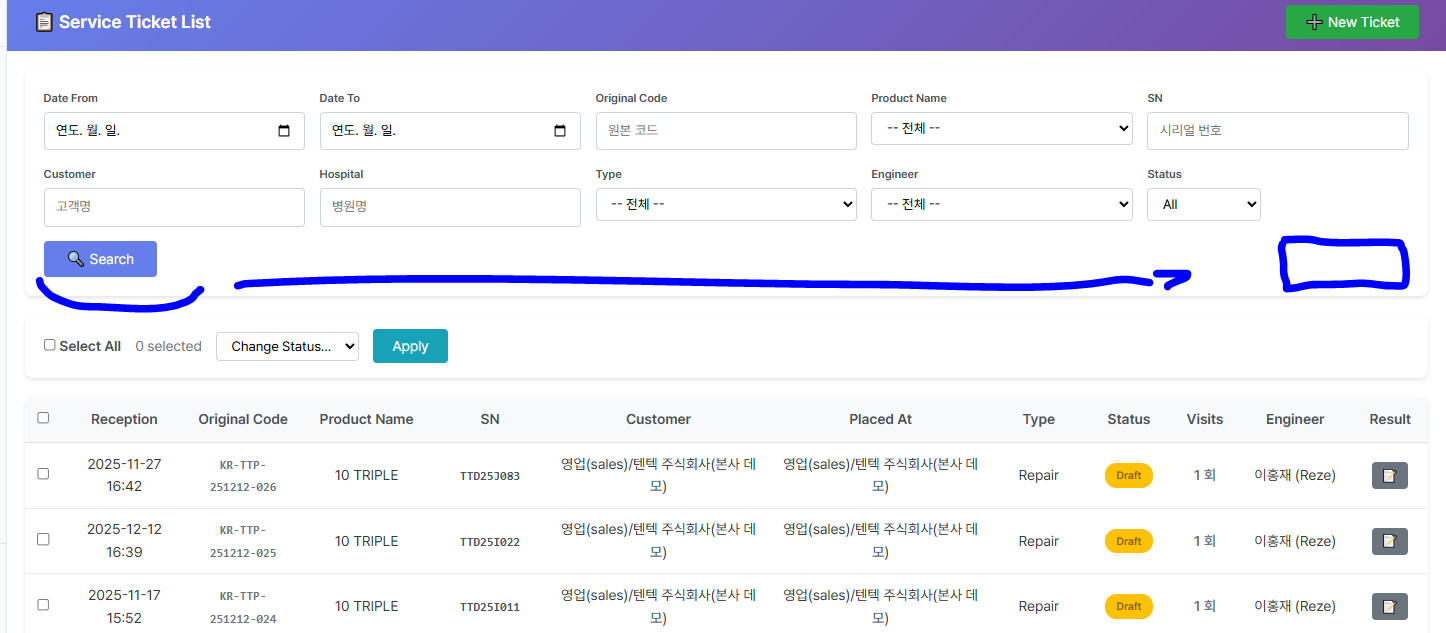Open result edit icon for ticket KR-TTP-251212-025
The width and height of the screenshot is (1446, 633).
[1389, 541]
